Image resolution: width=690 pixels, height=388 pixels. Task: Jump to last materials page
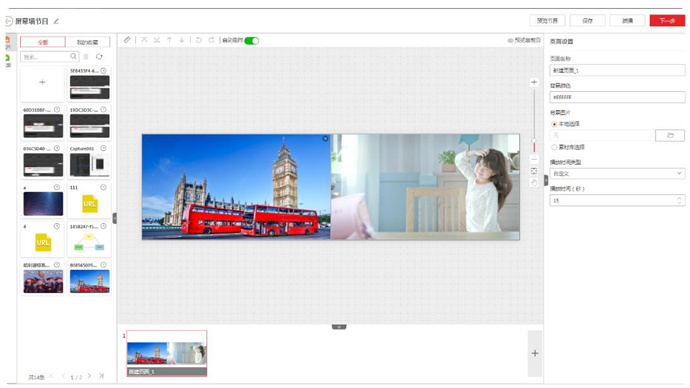click(x=101, y=376)
